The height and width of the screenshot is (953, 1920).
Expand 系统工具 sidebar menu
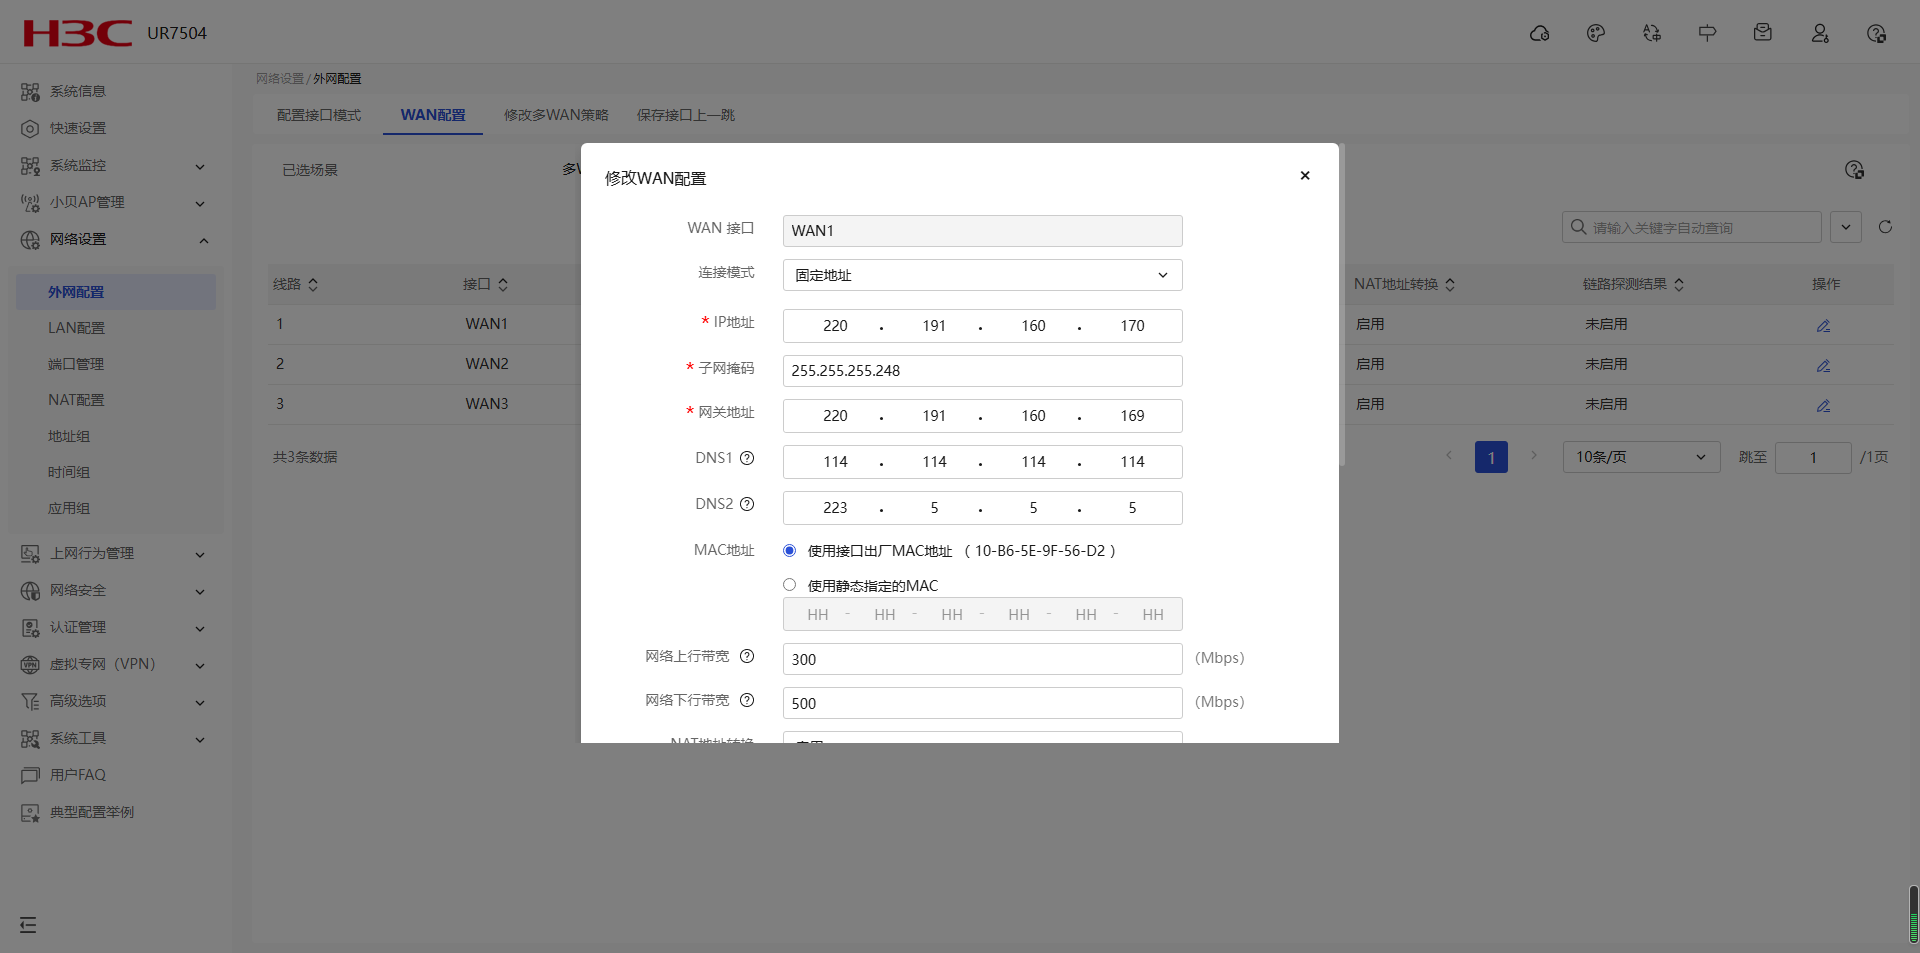[x=116, y=739]
